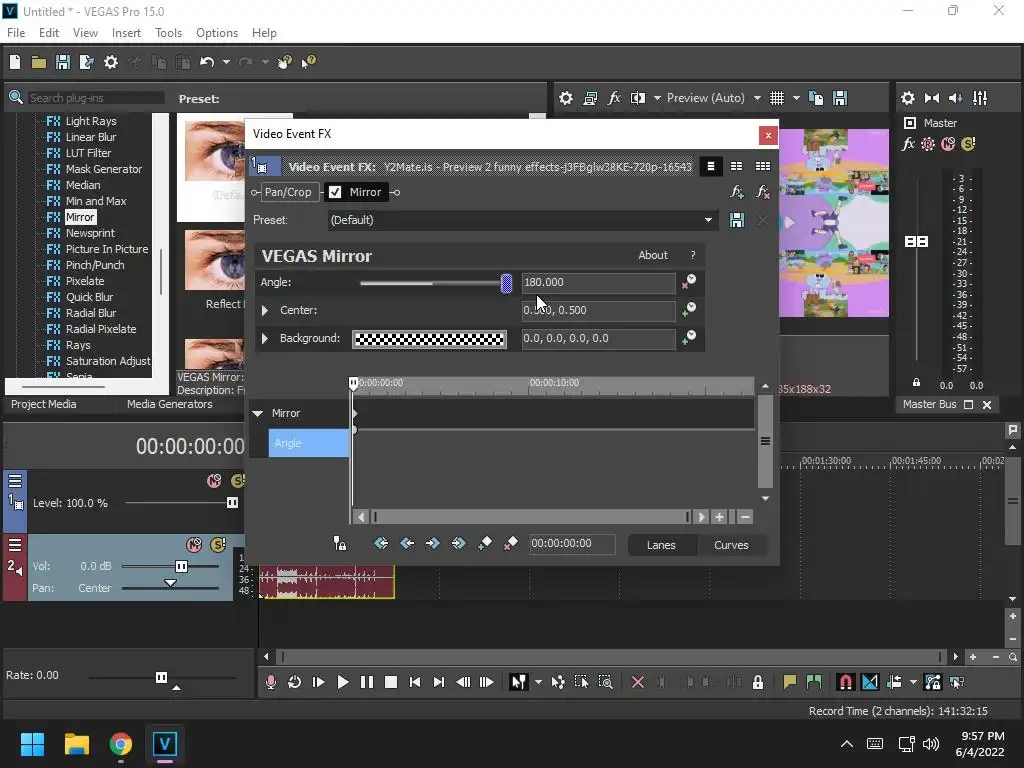Uncheck the Mirror effect checkbox
Viewport: 1024px width, 768px height.
[335, 192]
